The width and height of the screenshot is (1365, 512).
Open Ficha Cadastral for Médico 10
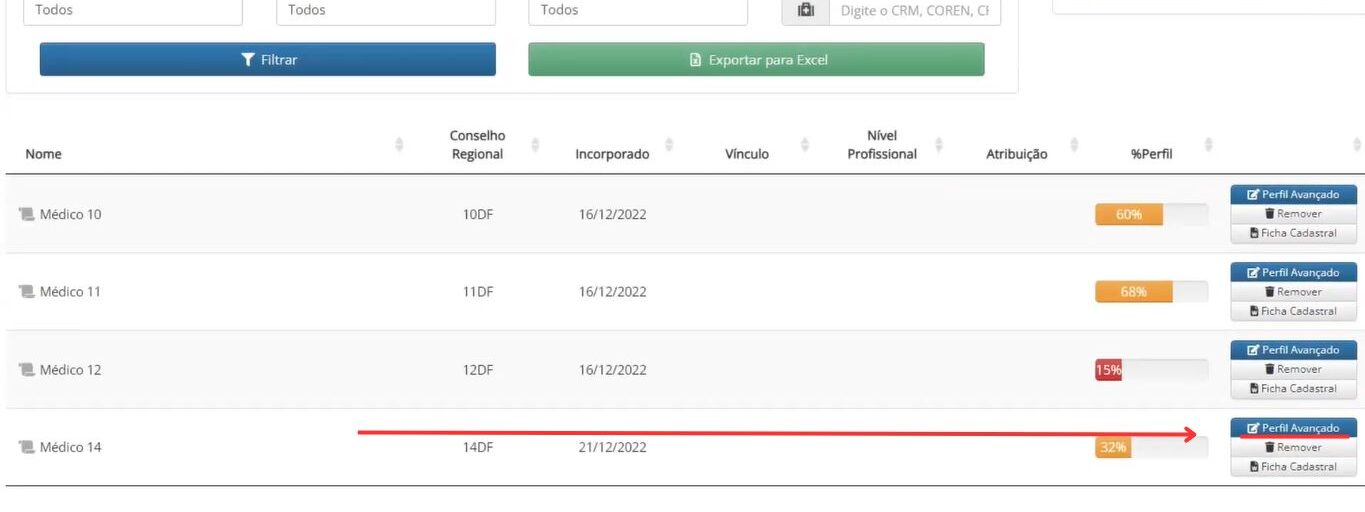click(1293, 233)
